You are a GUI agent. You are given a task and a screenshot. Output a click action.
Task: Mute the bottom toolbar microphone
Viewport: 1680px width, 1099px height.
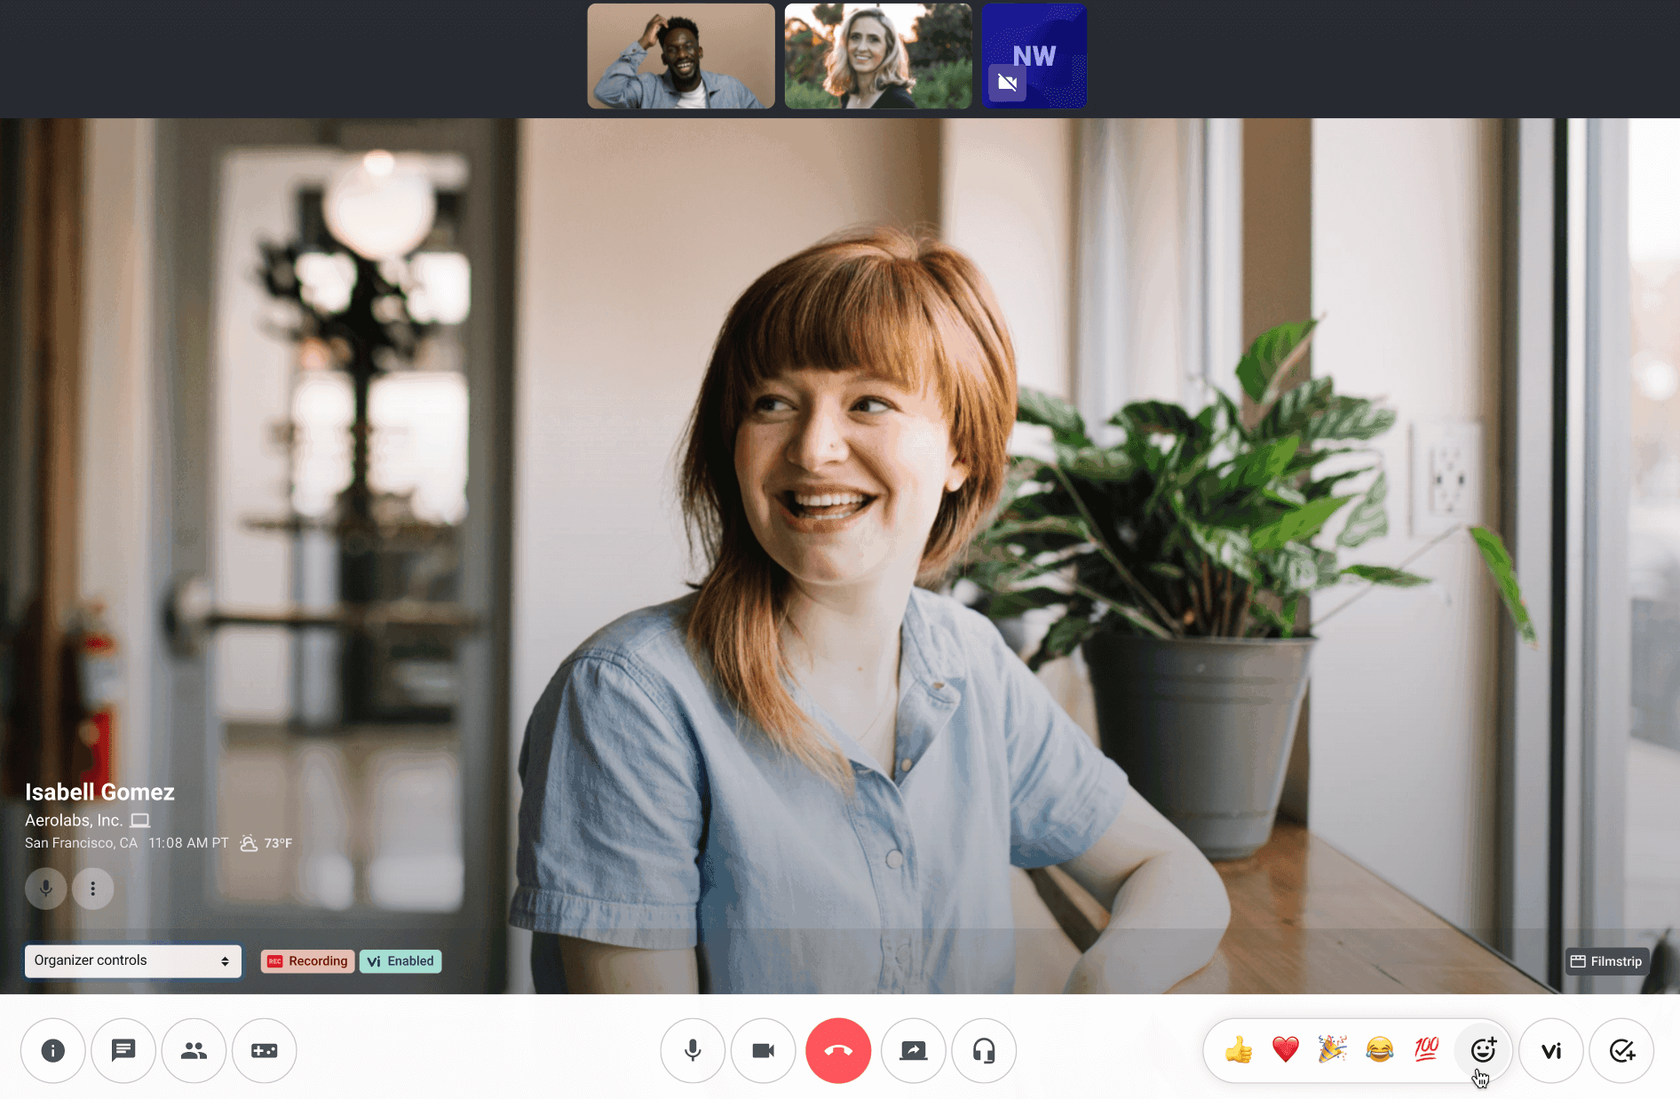(692, 1051)
